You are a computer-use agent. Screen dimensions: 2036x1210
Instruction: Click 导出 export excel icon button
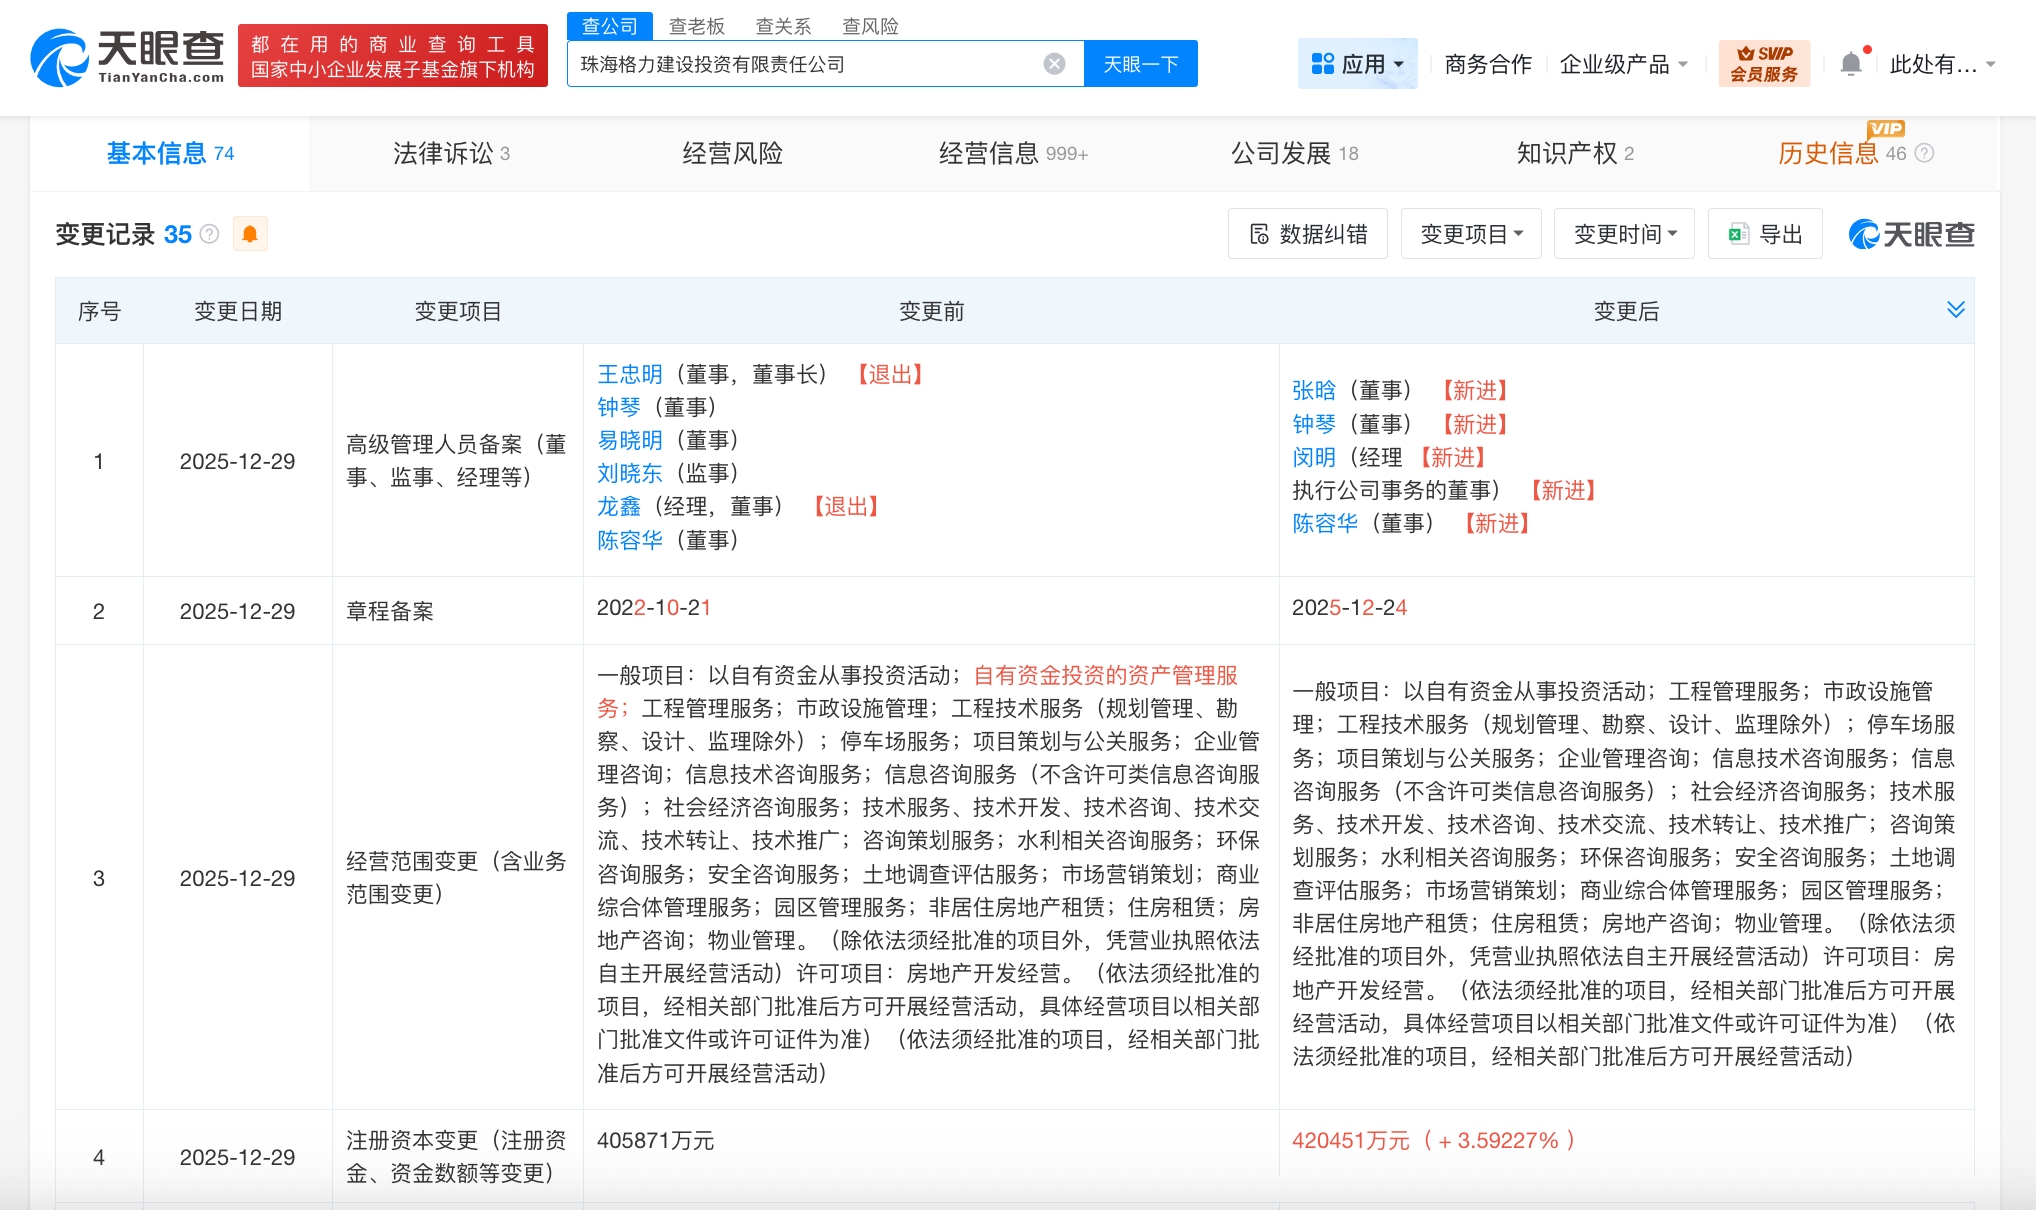coord(1765,234)
